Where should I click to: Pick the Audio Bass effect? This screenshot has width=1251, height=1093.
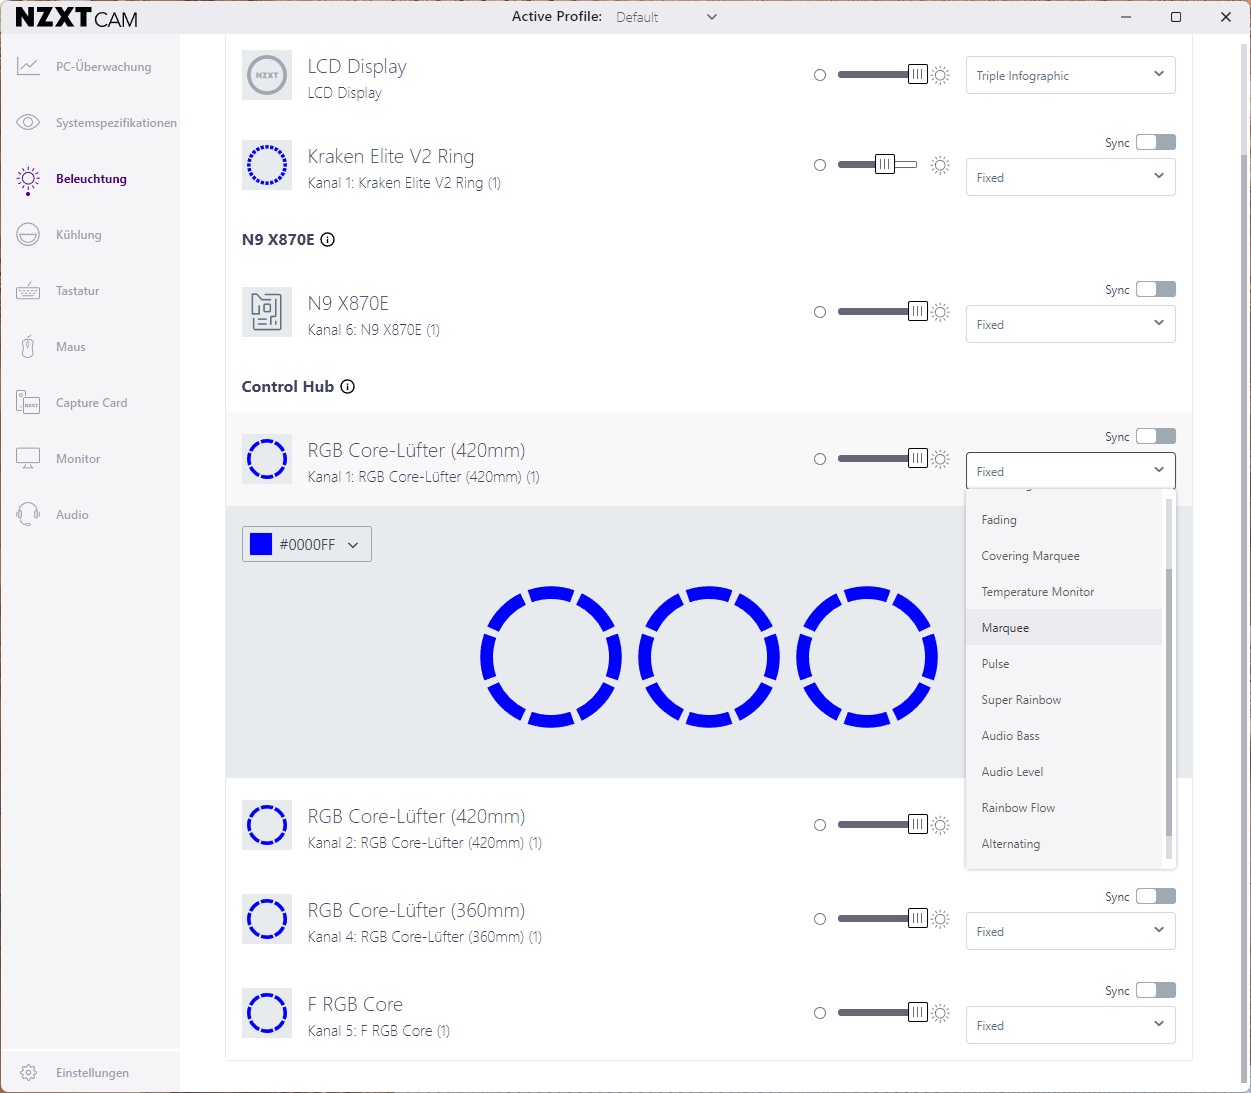pos(1064,736)
